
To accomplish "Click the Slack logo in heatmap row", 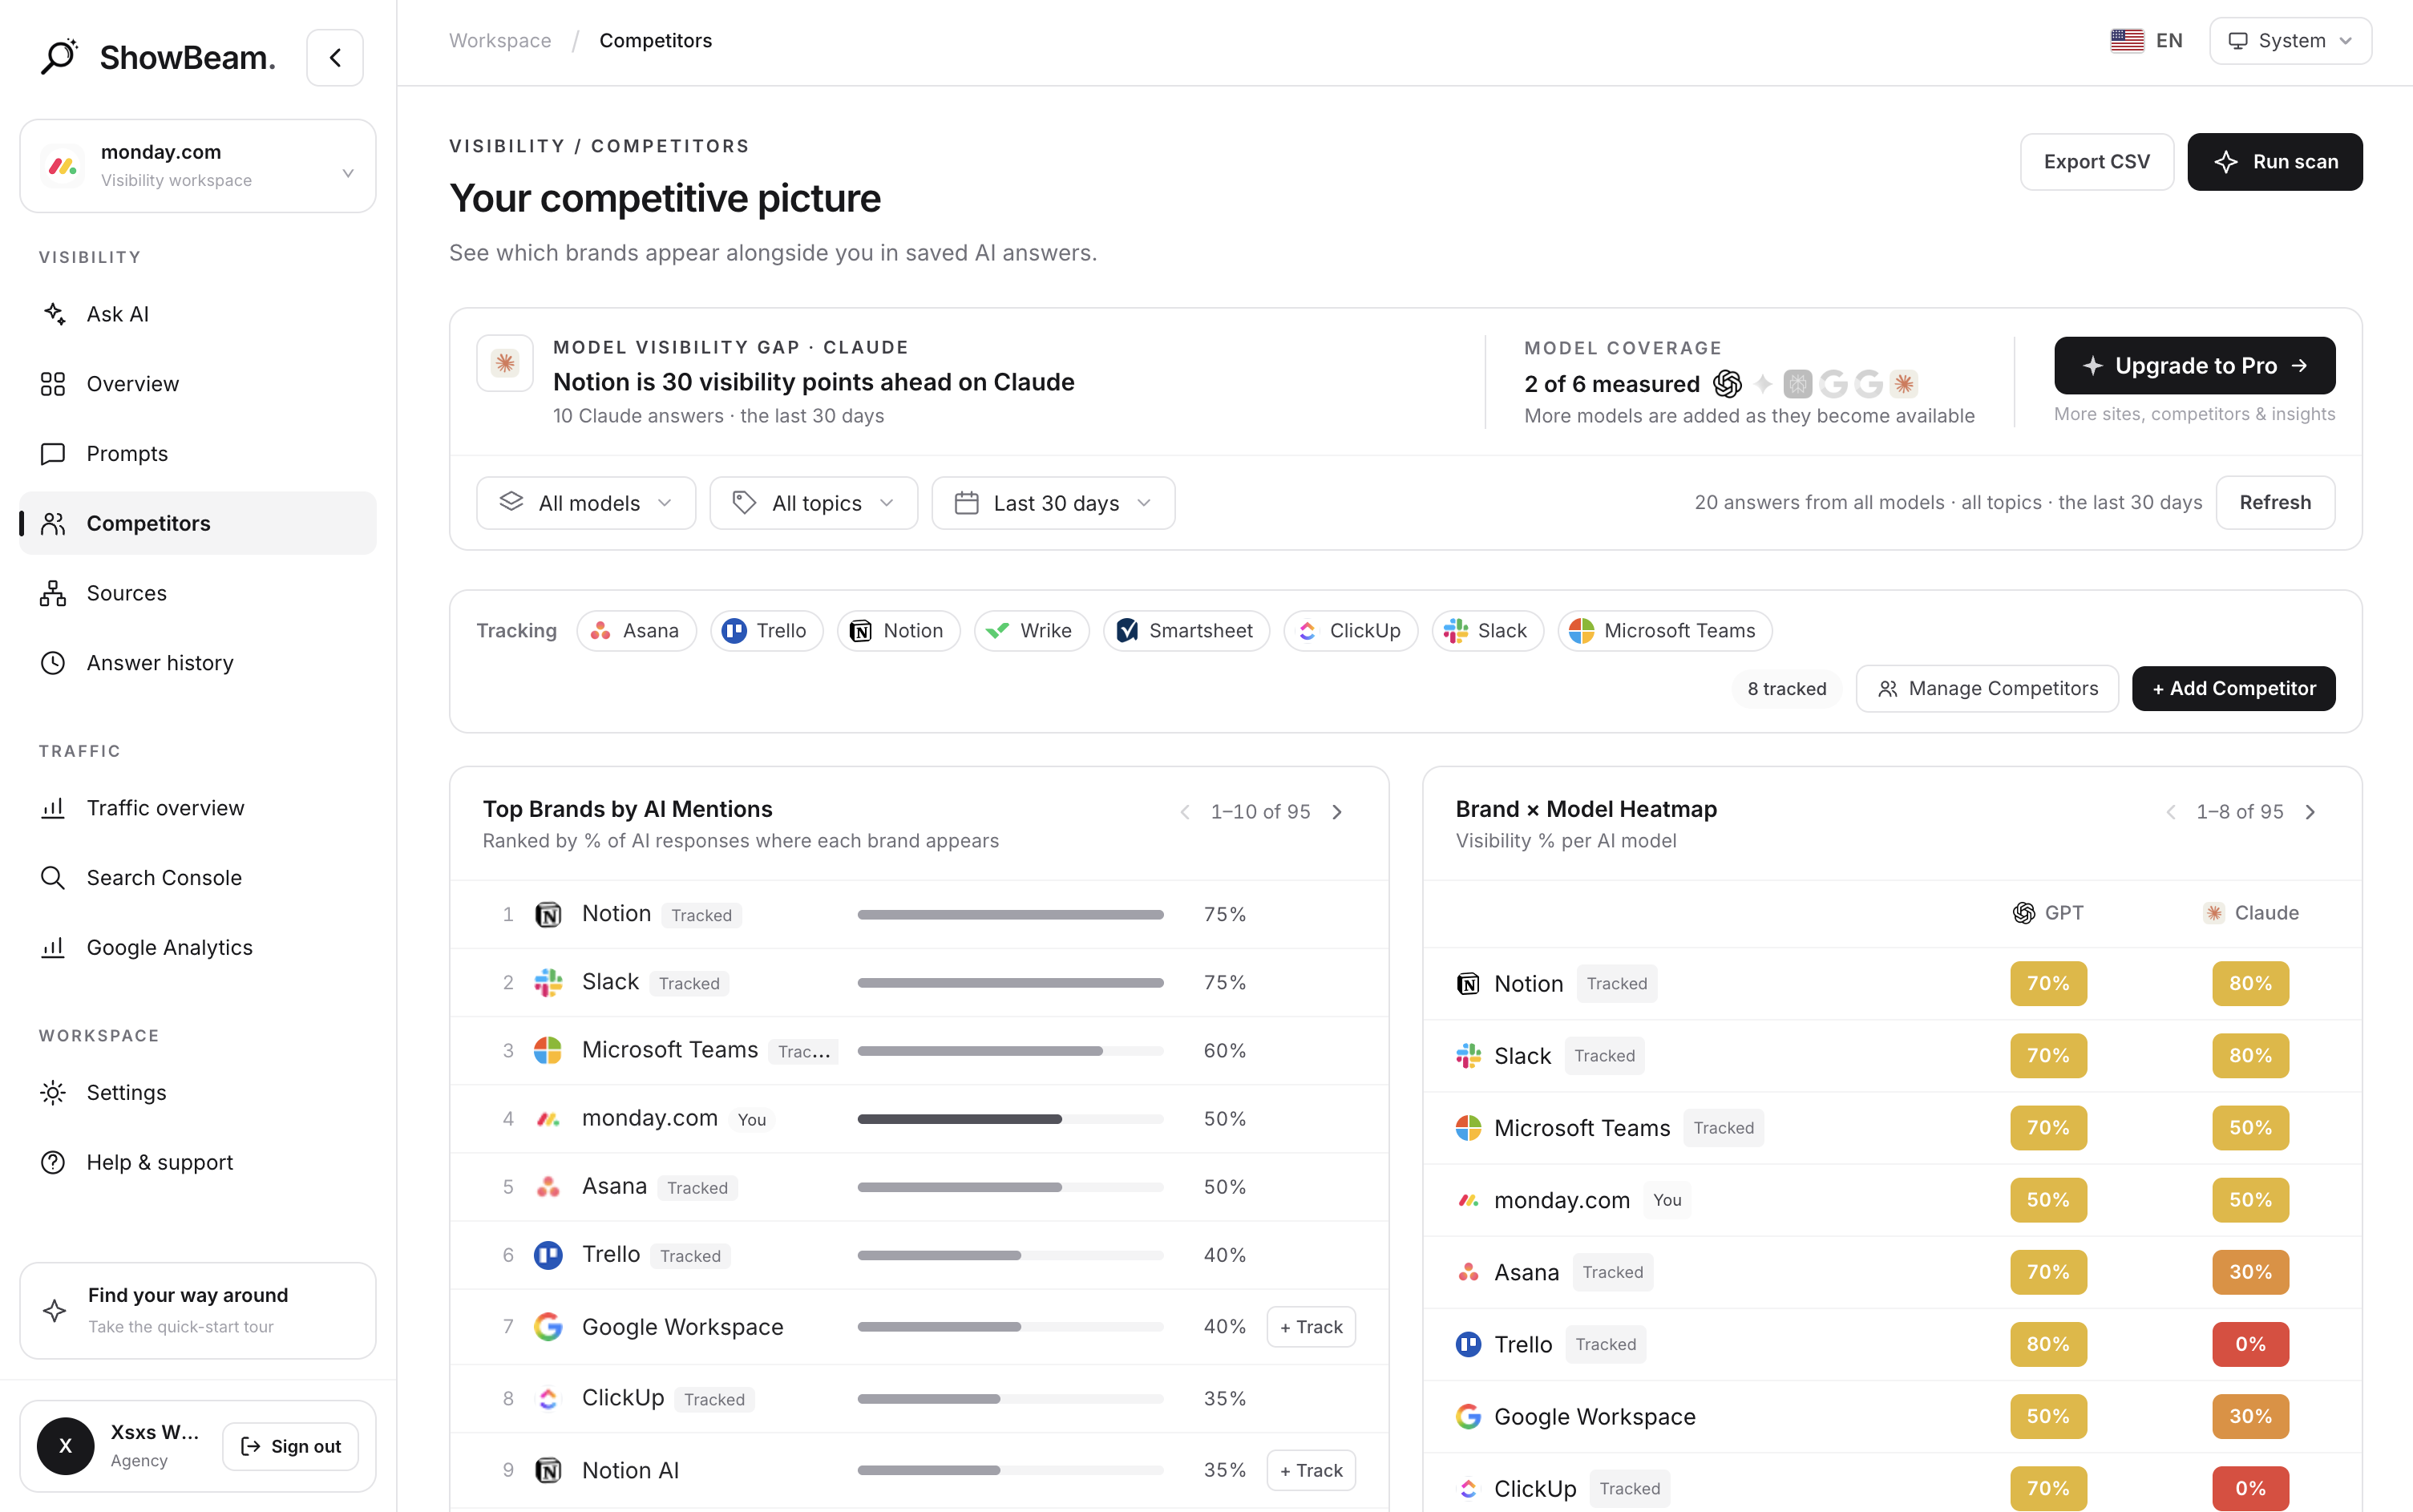I will 1468,1056.
